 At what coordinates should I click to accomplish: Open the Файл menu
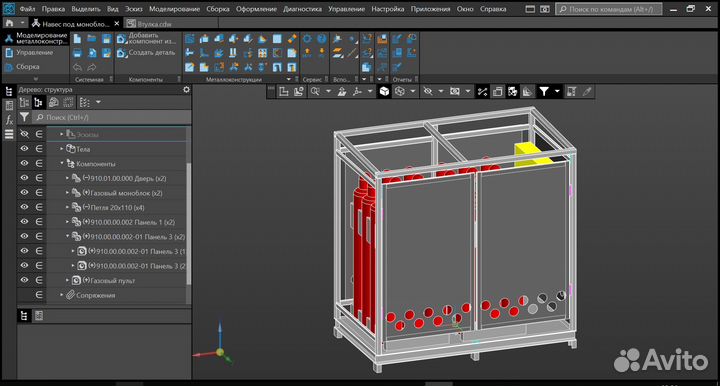click(28, 9)
